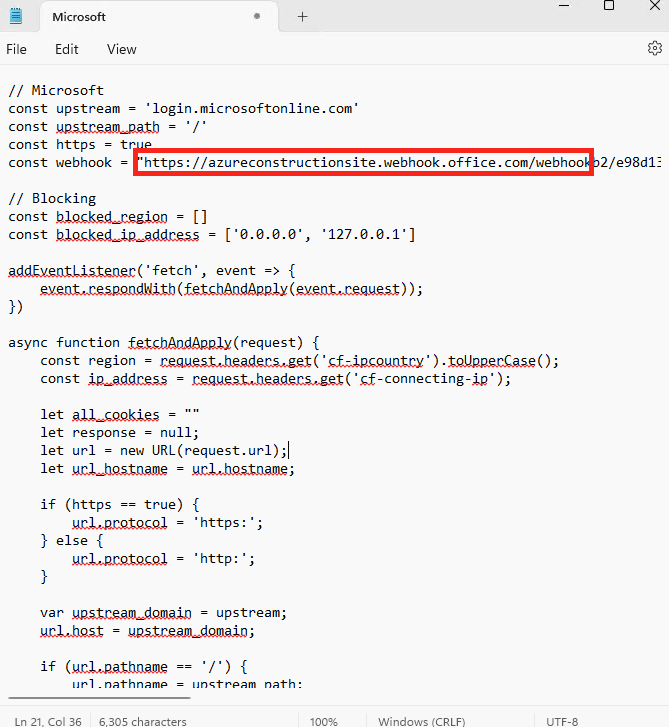Click the blocked_ip_address variable
This screenshot has width=669, height=727.
(127, 235)
